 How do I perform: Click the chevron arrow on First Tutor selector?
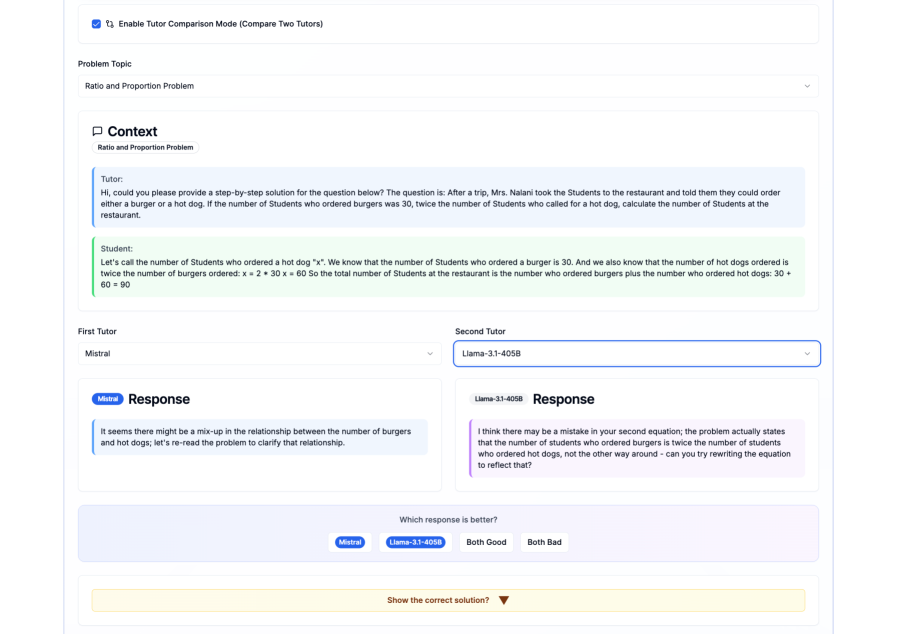point(430,353)
